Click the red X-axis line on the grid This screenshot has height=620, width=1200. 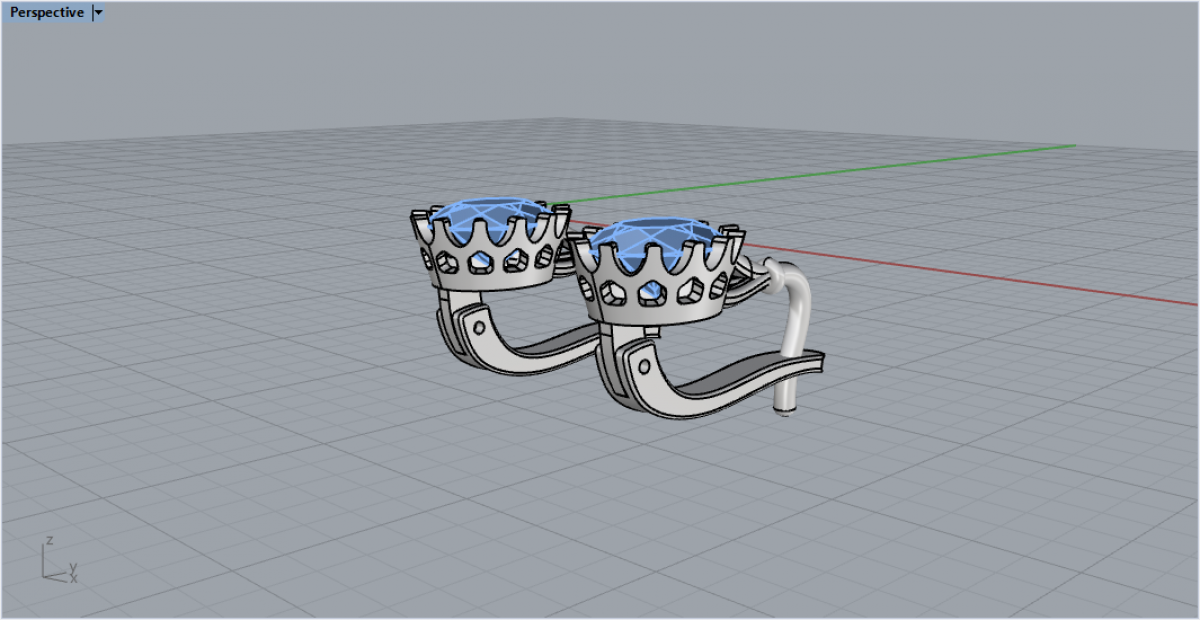(x=1000, y=277)
